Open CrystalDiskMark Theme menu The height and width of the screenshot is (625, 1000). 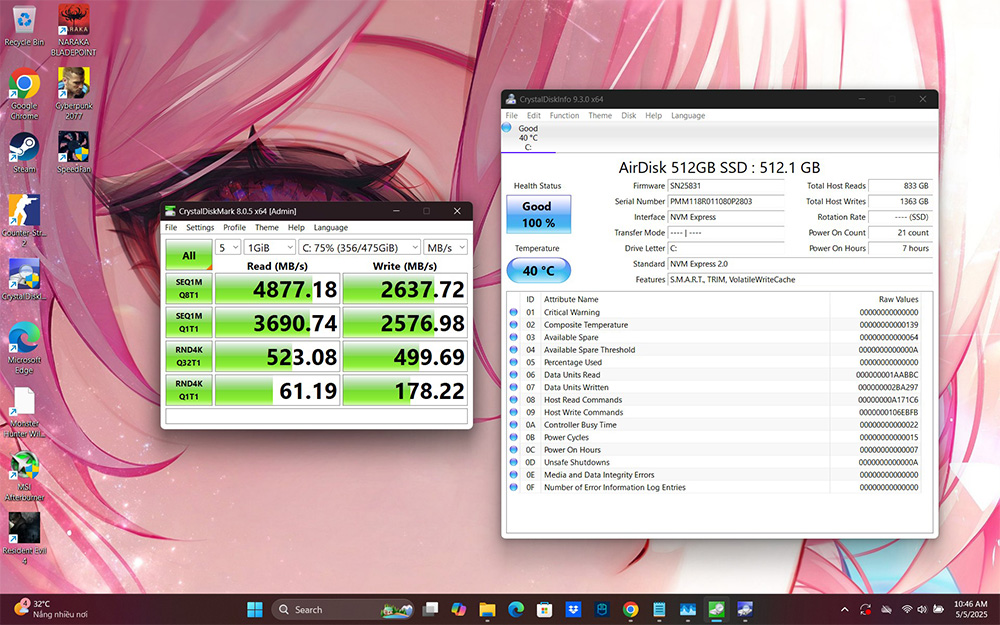tap(267, 228)
